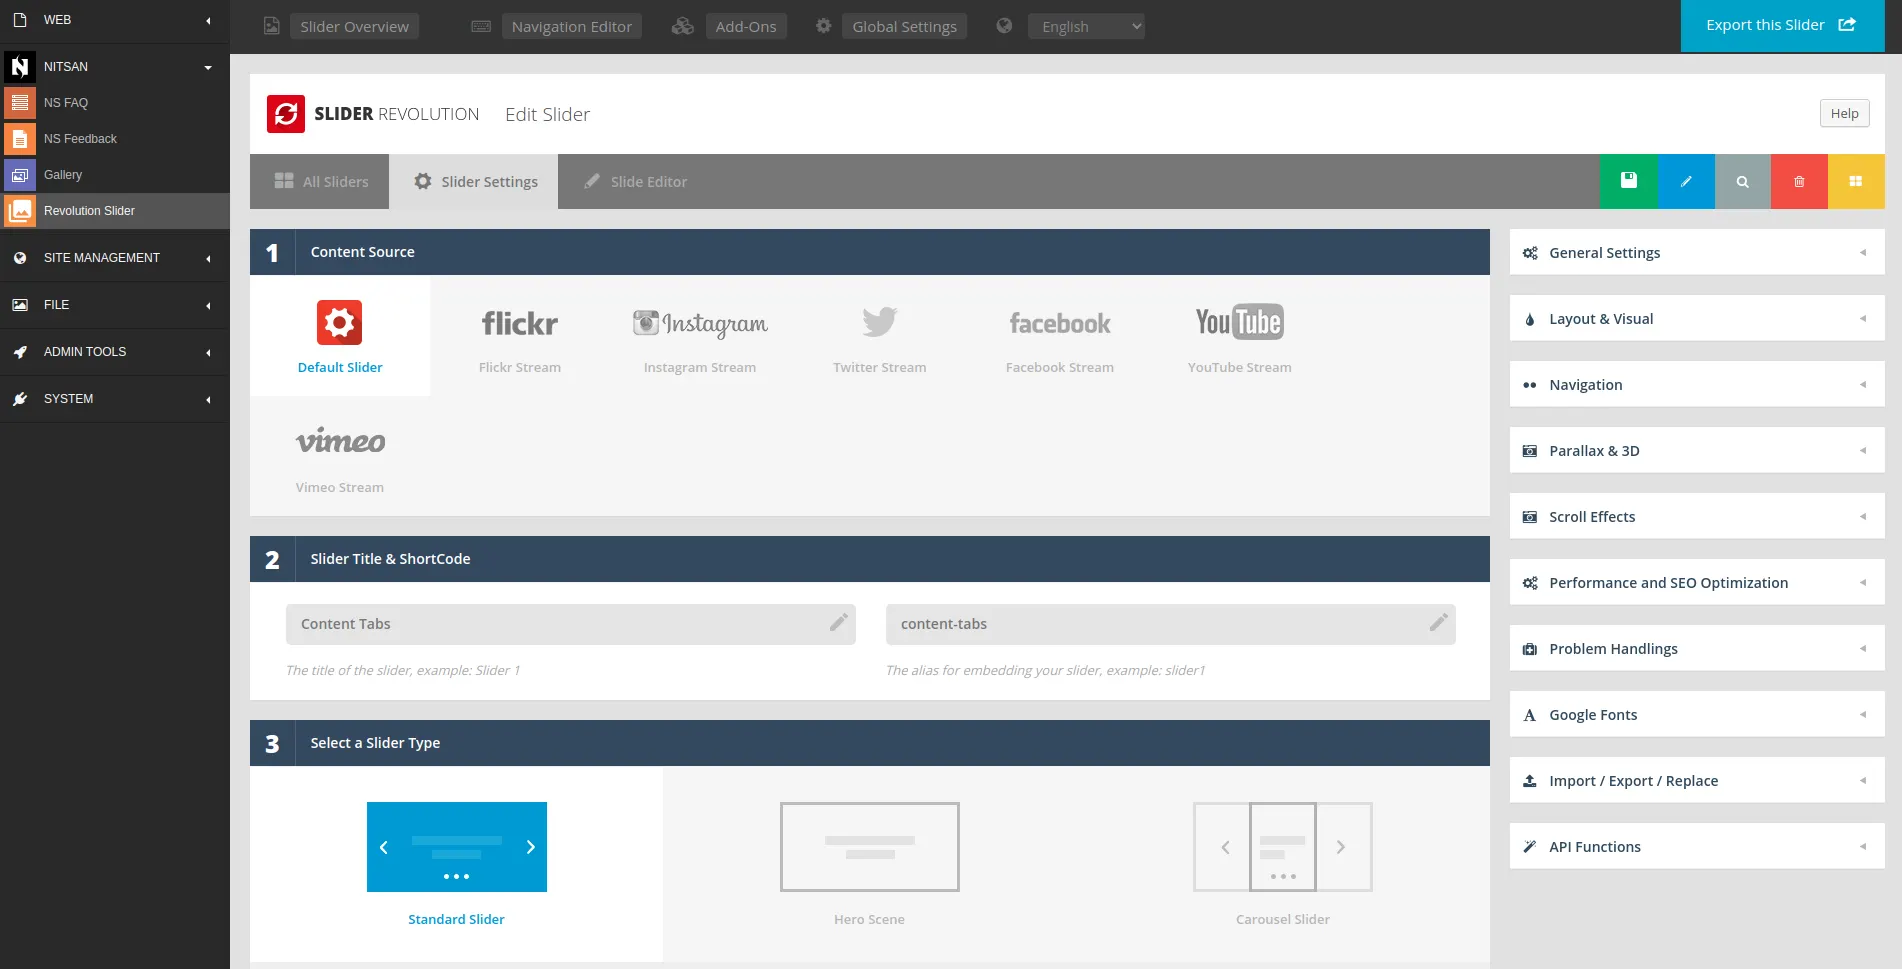Choose Twitter Stream as content source
Image resolution: width=1902 pixels, height=969 pixels.
pos(880,336)
